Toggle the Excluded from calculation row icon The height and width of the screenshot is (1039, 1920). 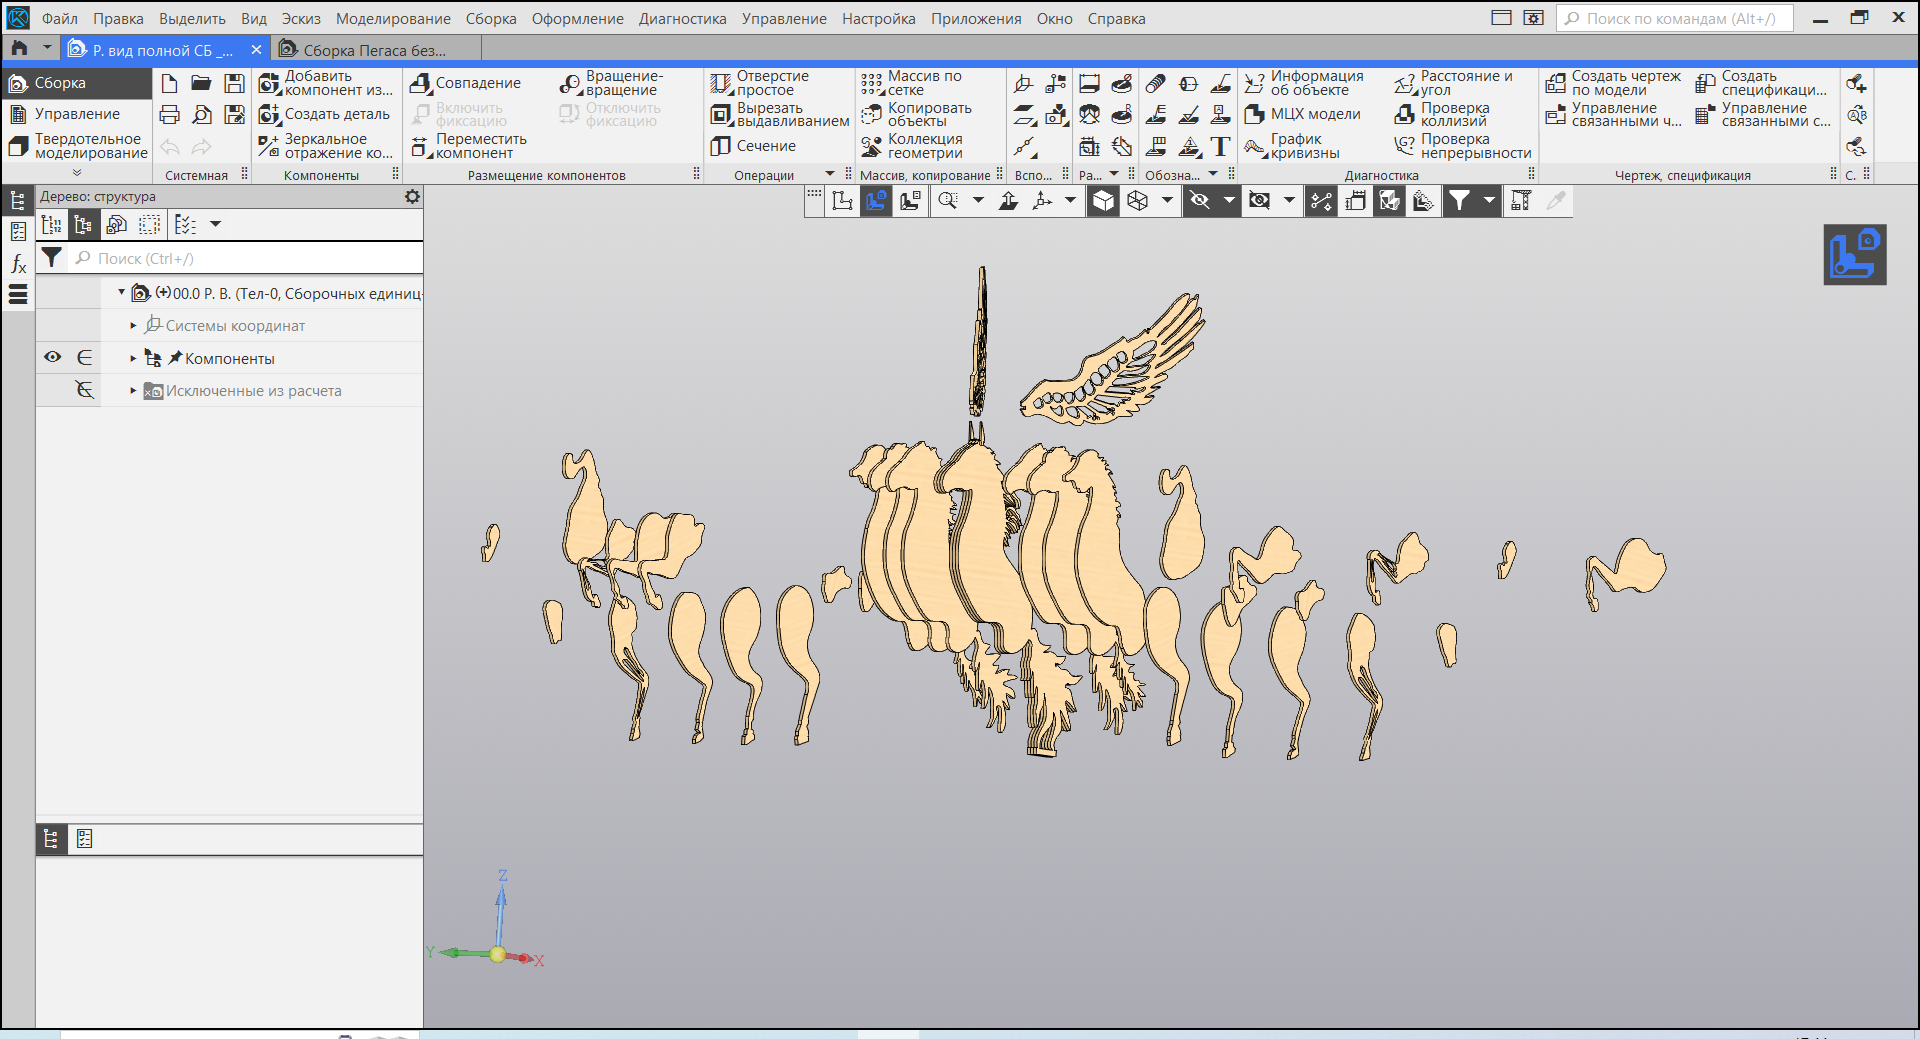point(85,390)
